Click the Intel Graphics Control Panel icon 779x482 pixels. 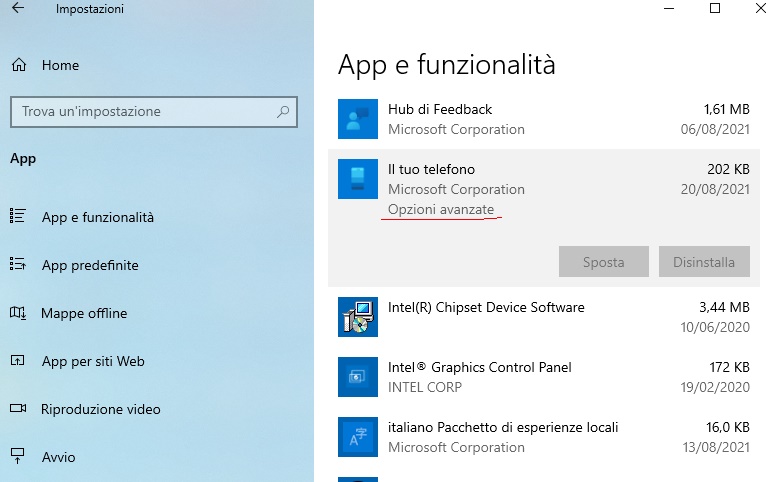358,377
